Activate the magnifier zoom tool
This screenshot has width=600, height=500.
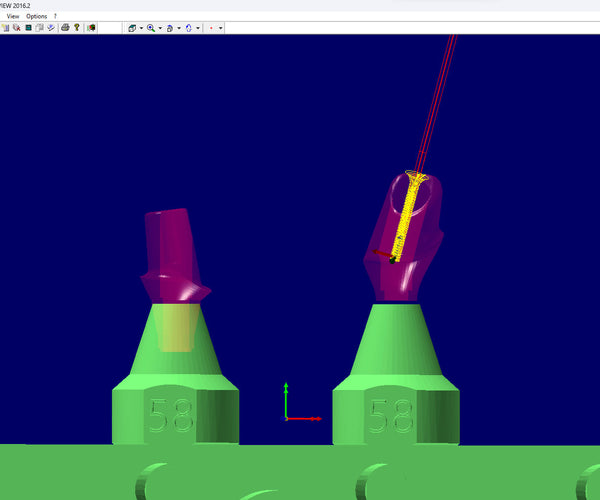point(151,28)
